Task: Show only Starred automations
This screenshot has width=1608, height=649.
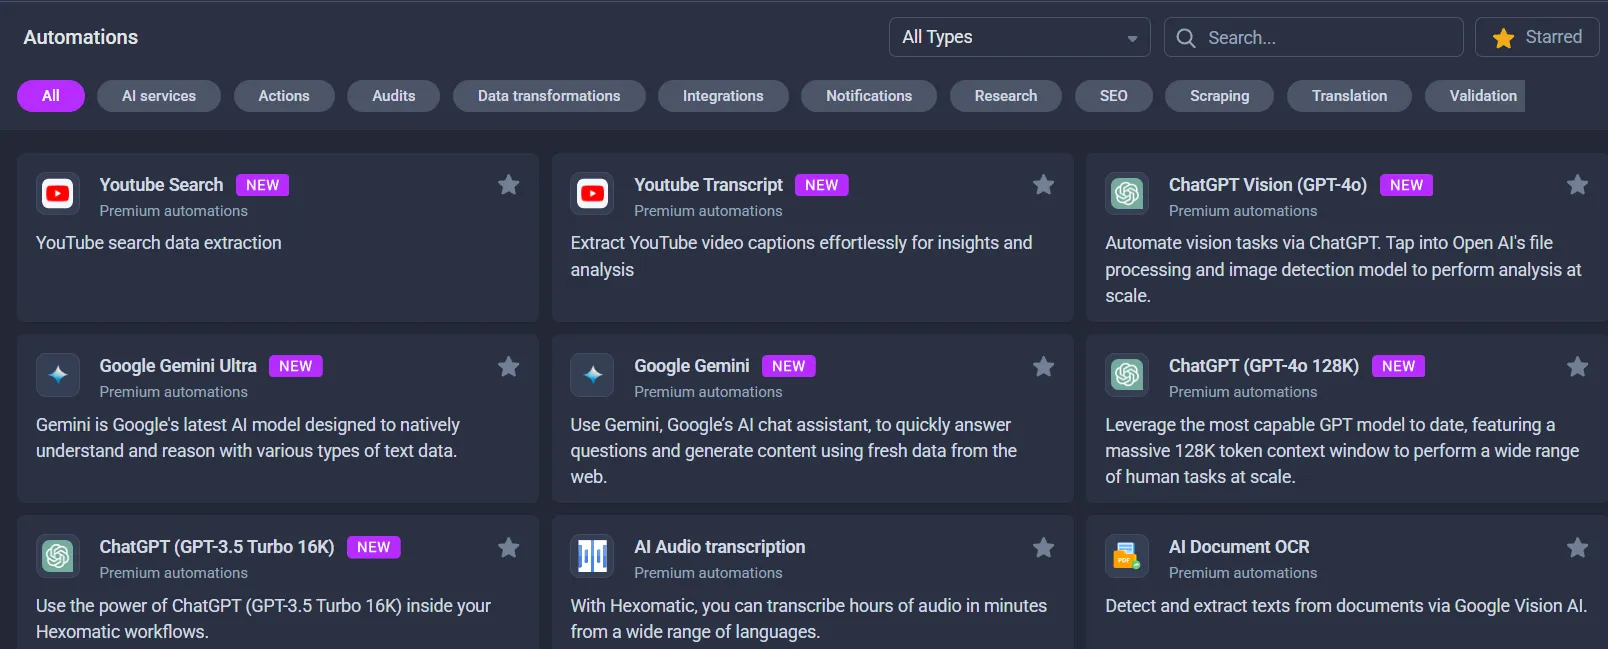Action: 1537,37
